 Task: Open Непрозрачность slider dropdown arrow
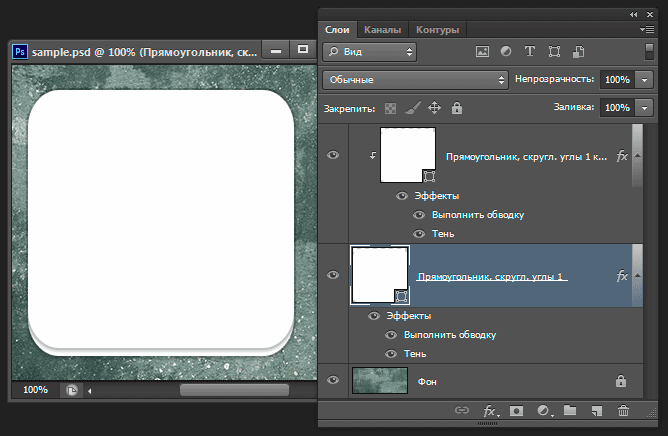[x=644, y=80]
